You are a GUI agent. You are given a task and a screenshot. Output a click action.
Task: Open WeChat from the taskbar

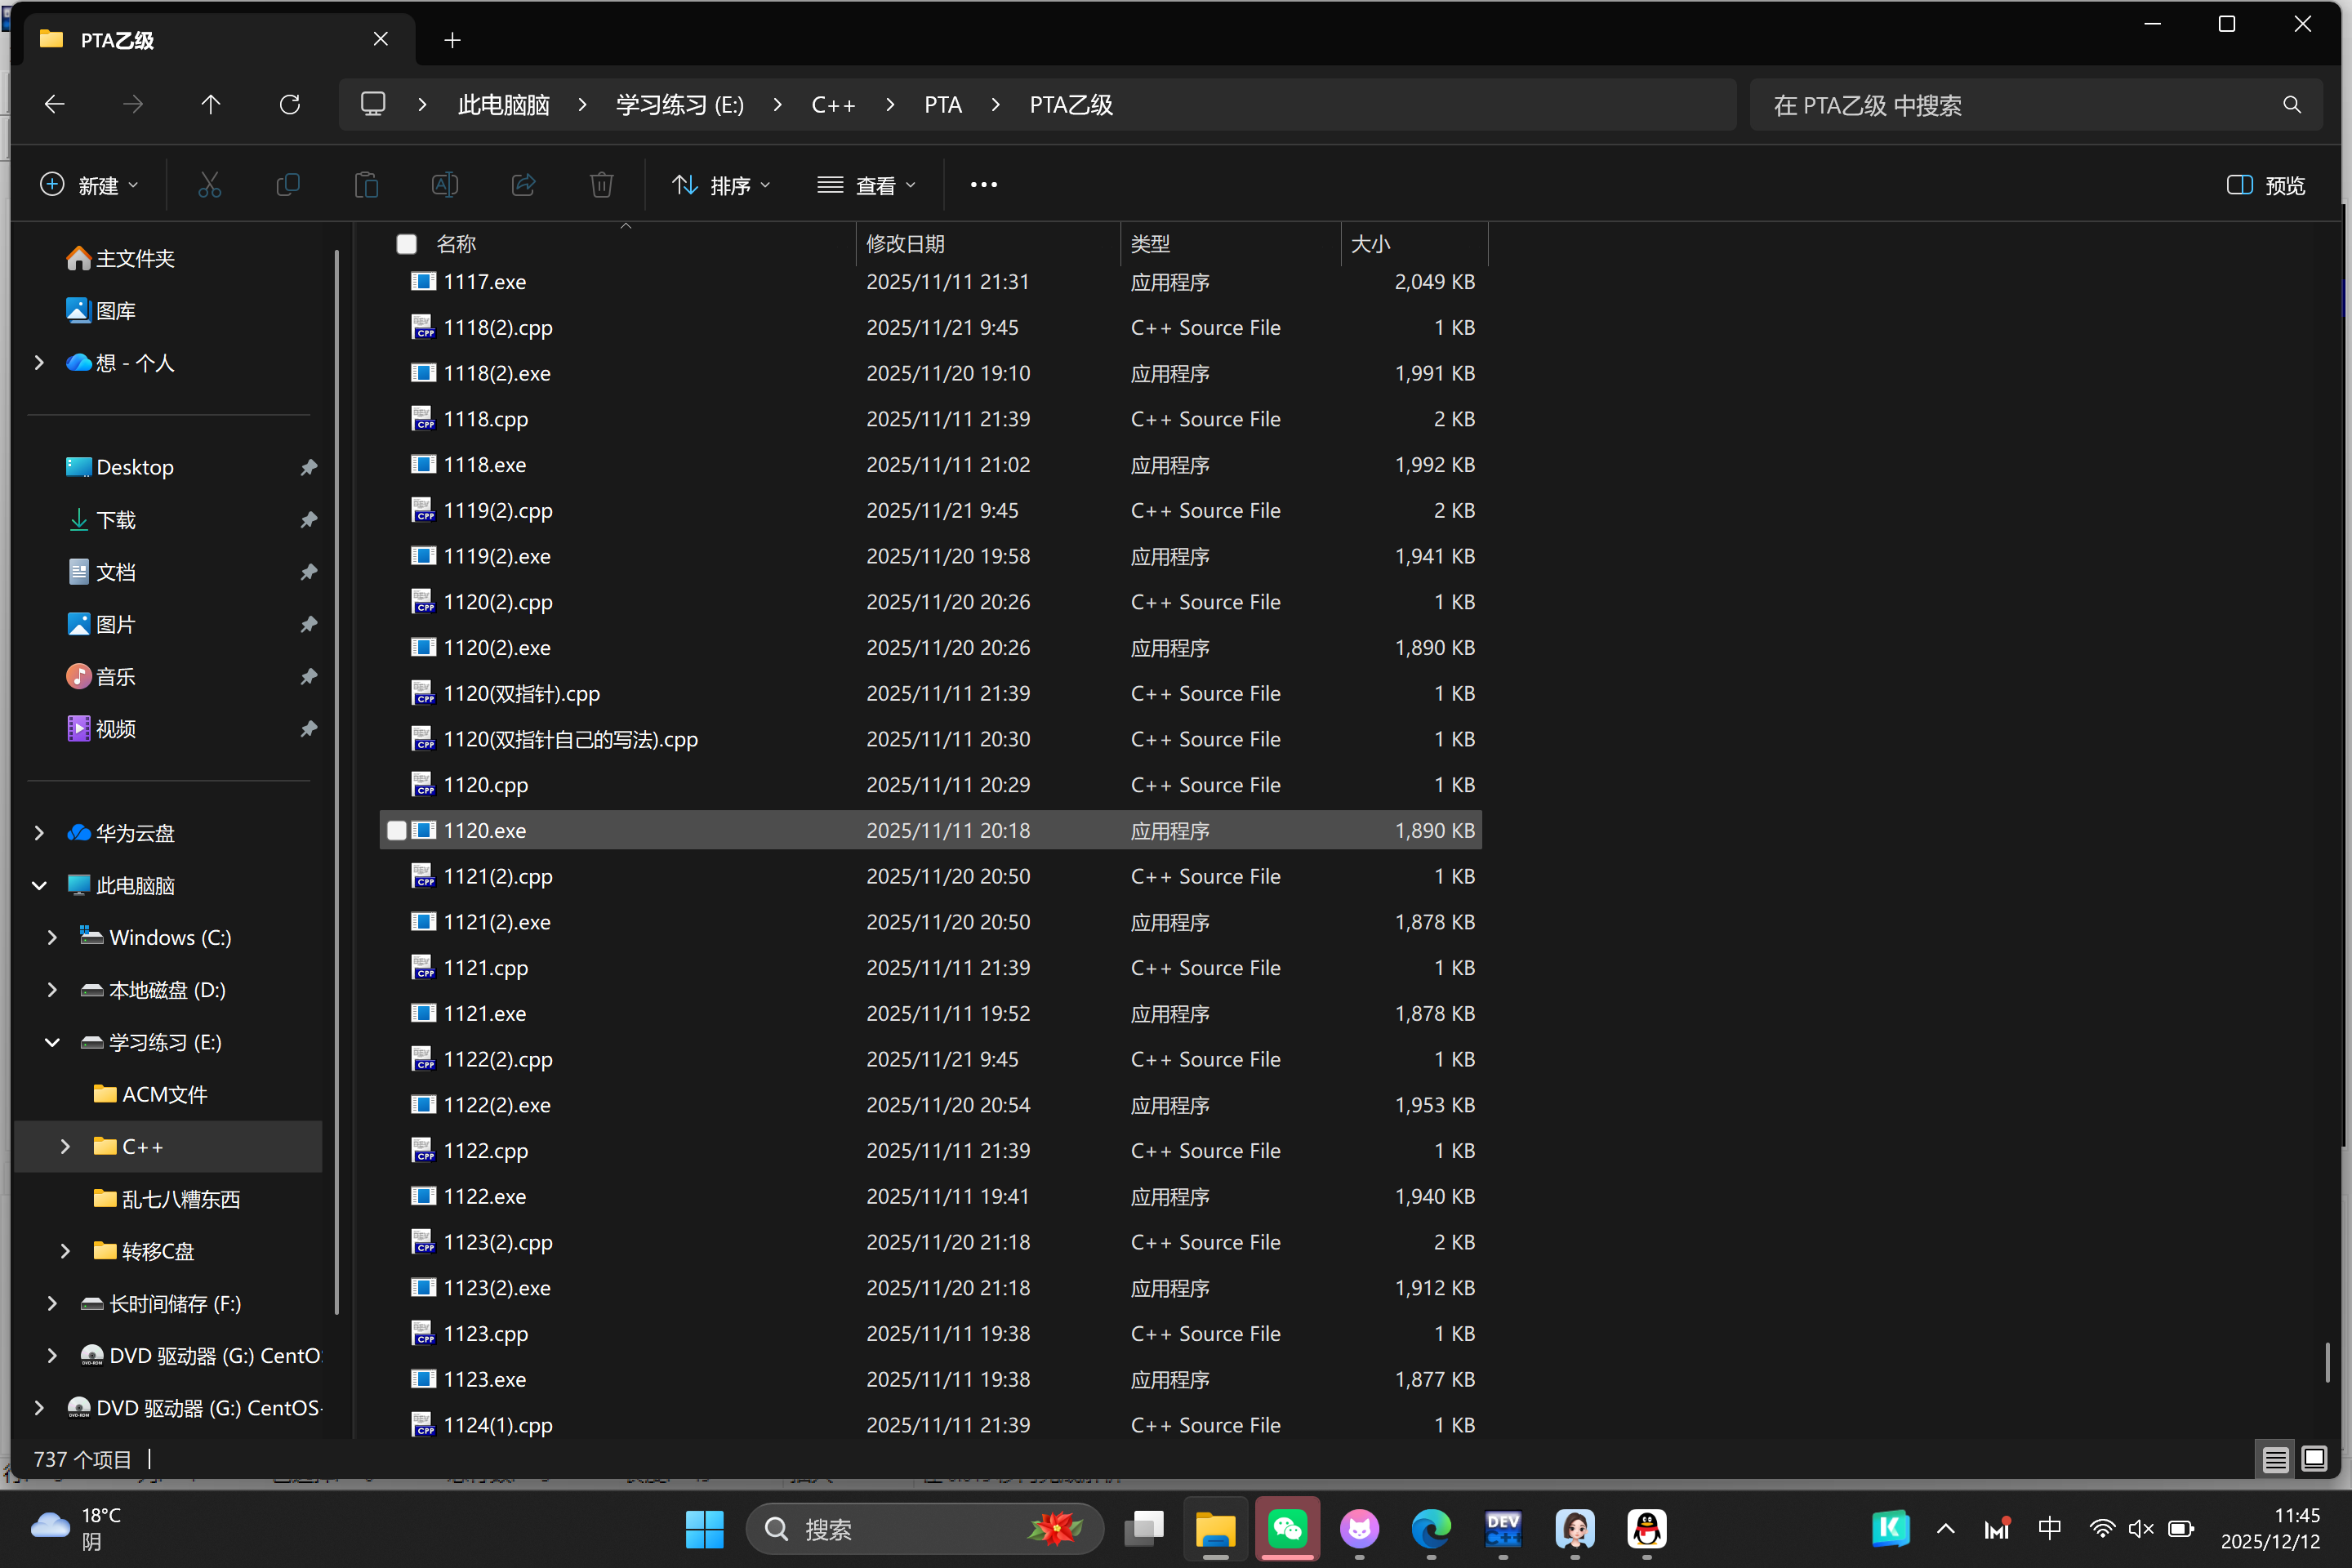1287,1528
